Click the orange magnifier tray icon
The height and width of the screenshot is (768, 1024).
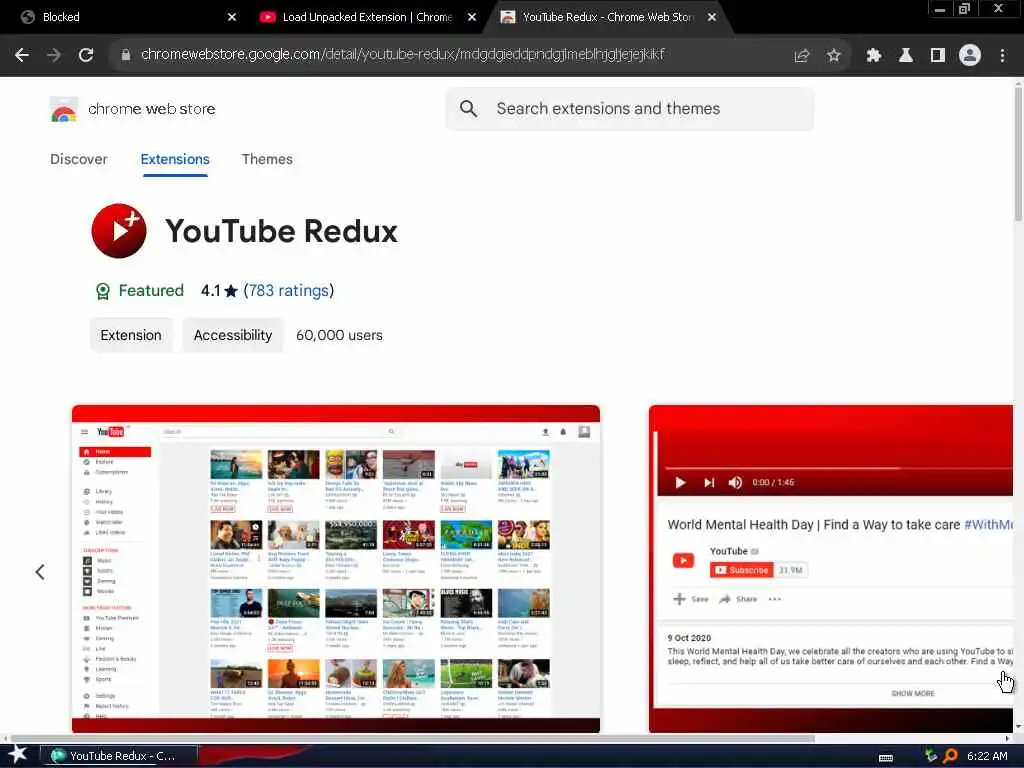tap(950, 756)
